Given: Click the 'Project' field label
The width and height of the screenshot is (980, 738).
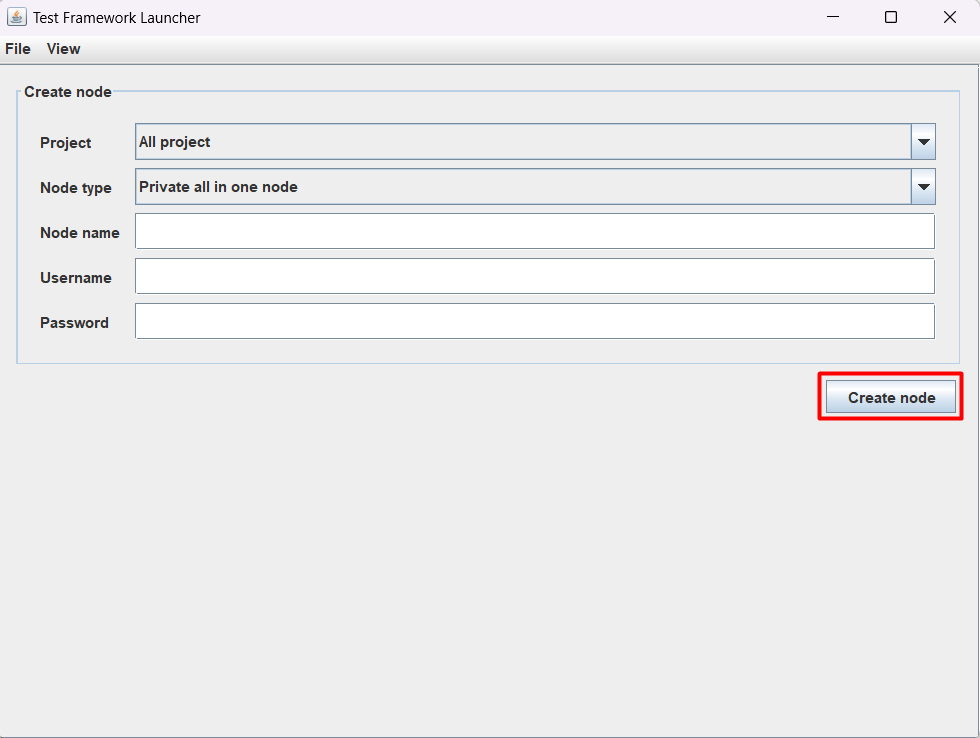Looking at the screenshot, I should [66, 143].
